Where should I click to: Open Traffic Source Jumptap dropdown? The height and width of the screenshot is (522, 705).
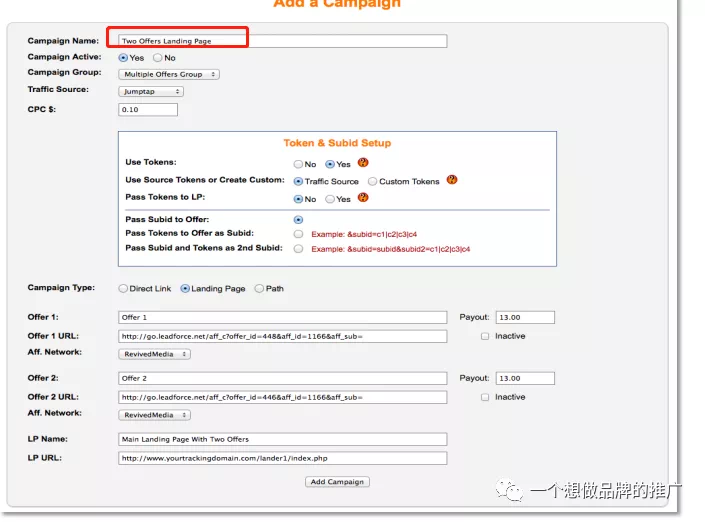click(151, 92)
